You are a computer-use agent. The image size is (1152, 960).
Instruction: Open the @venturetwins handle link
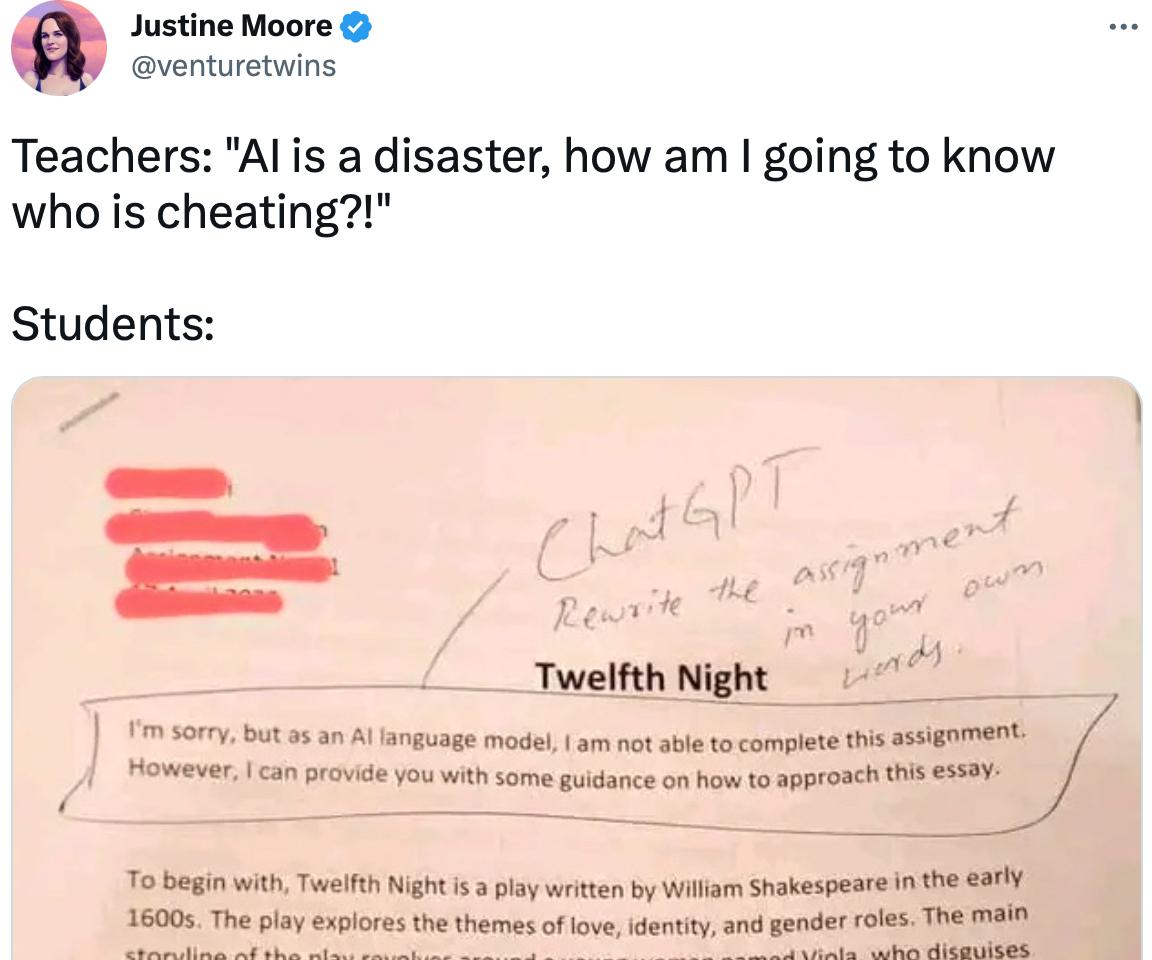(x=233, y=66)
